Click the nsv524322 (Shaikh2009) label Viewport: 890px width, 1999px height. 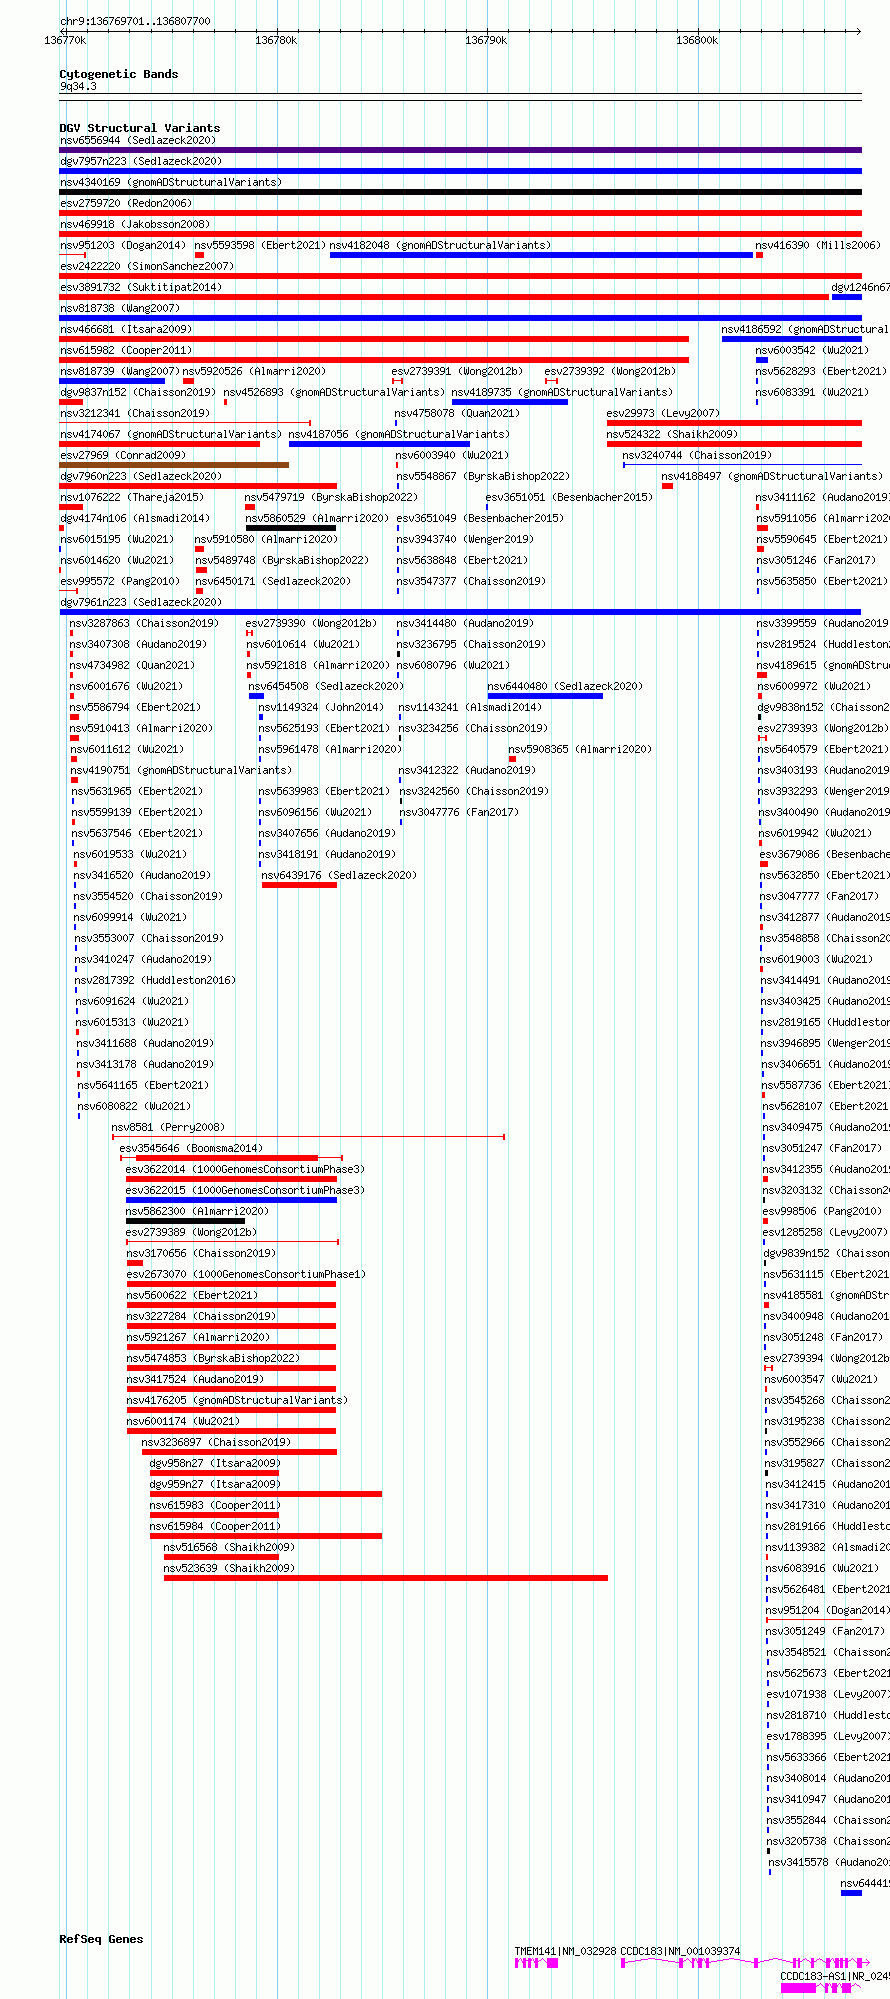point(672,434)
